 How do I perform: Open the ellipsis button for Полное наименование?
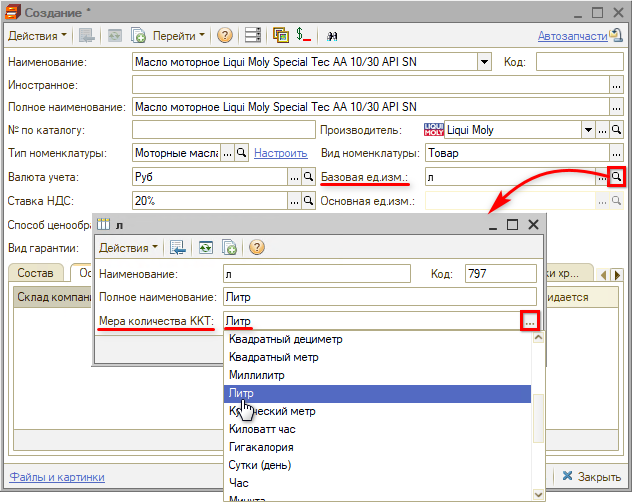coord(616,107)
